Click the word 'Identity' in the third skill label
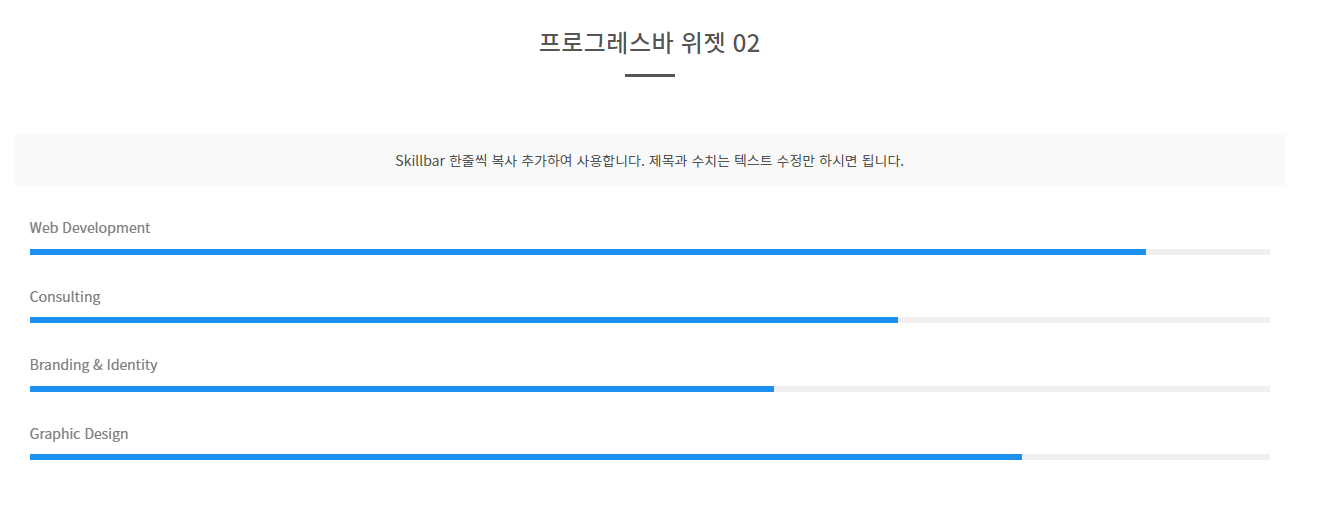Image resolution: width=1319 pixels, height=529 pixels. pos(132,365)
